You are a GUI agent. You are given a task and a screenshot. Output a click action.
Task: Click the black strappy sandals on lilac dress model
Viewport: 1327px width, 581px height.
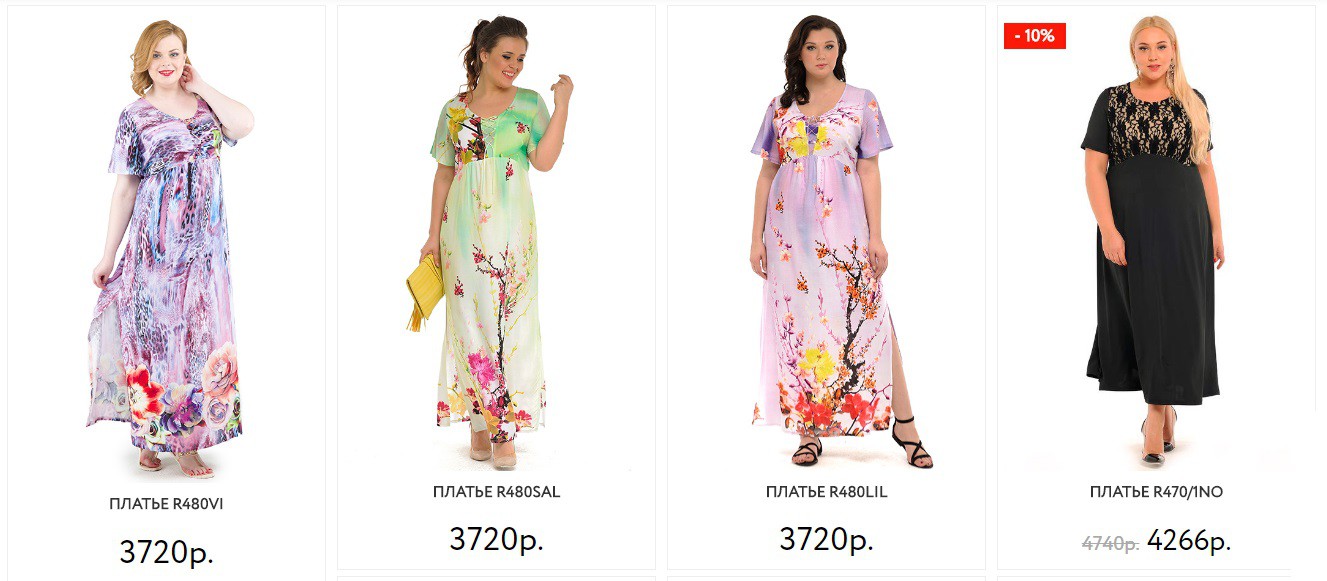coord(862,442)
